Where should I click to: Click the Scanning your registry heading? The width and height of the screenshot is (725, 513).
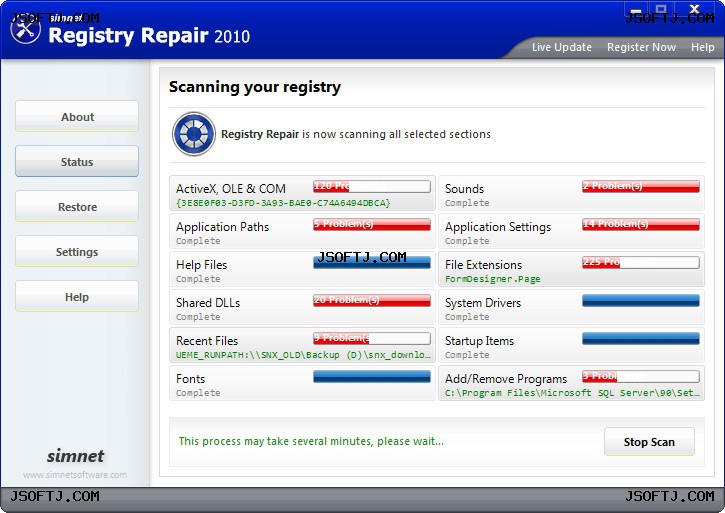(255, 87)
